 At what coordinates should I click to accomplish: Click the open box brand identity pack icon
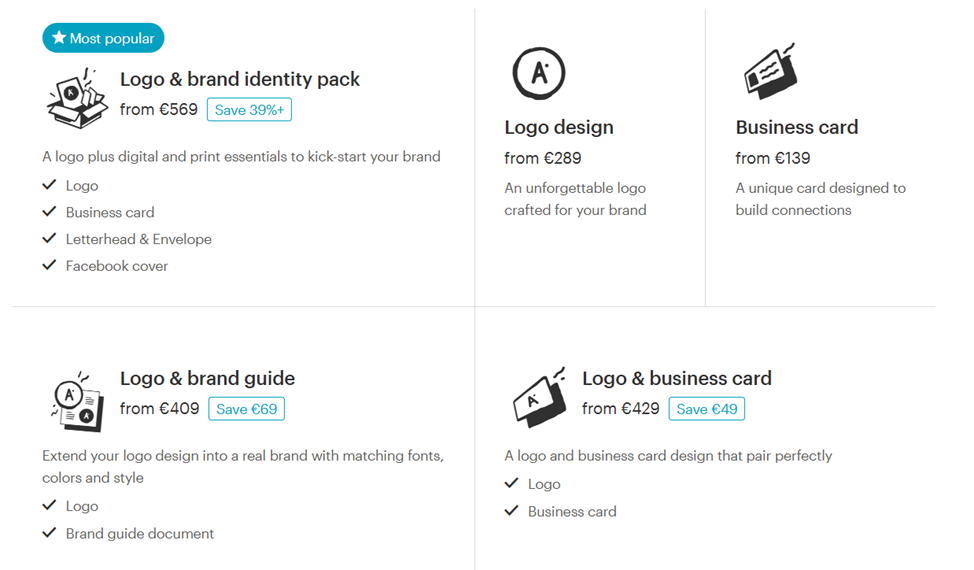(77, 98)
